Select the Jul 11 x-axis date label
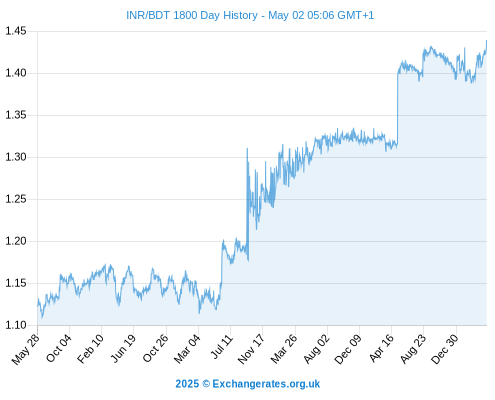The width and height of the screenshot is (495, 400). 222,347
